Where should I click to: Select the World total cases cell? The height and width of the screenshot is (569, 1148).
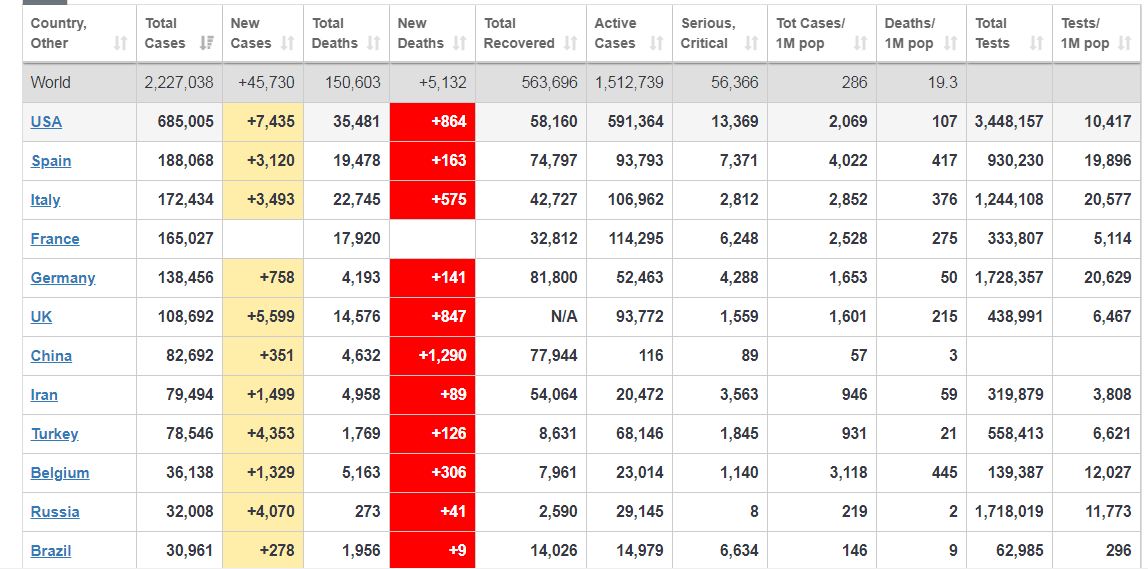(179, 83)
